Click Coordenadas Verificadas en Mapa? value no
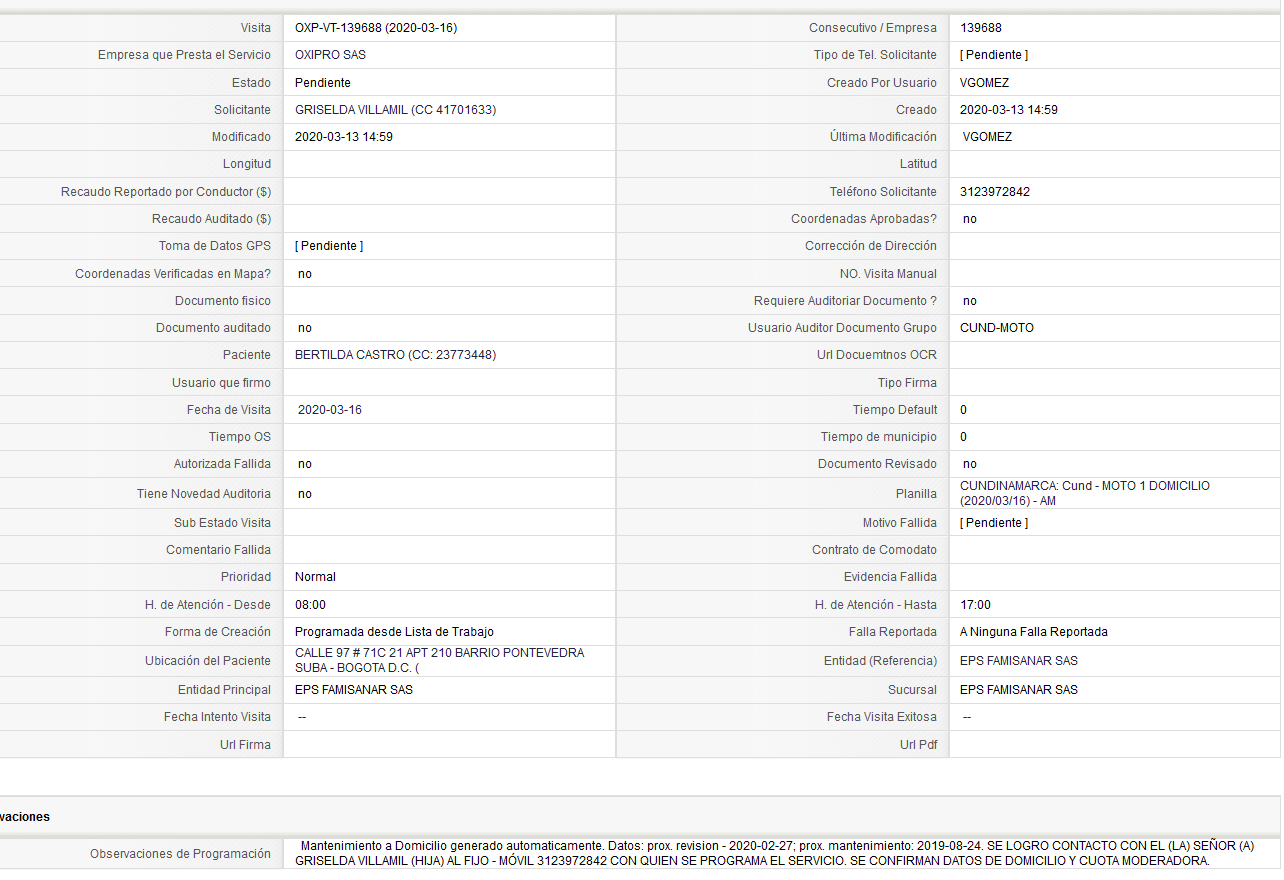1284x880 pixels. click(x=305, y=274)
